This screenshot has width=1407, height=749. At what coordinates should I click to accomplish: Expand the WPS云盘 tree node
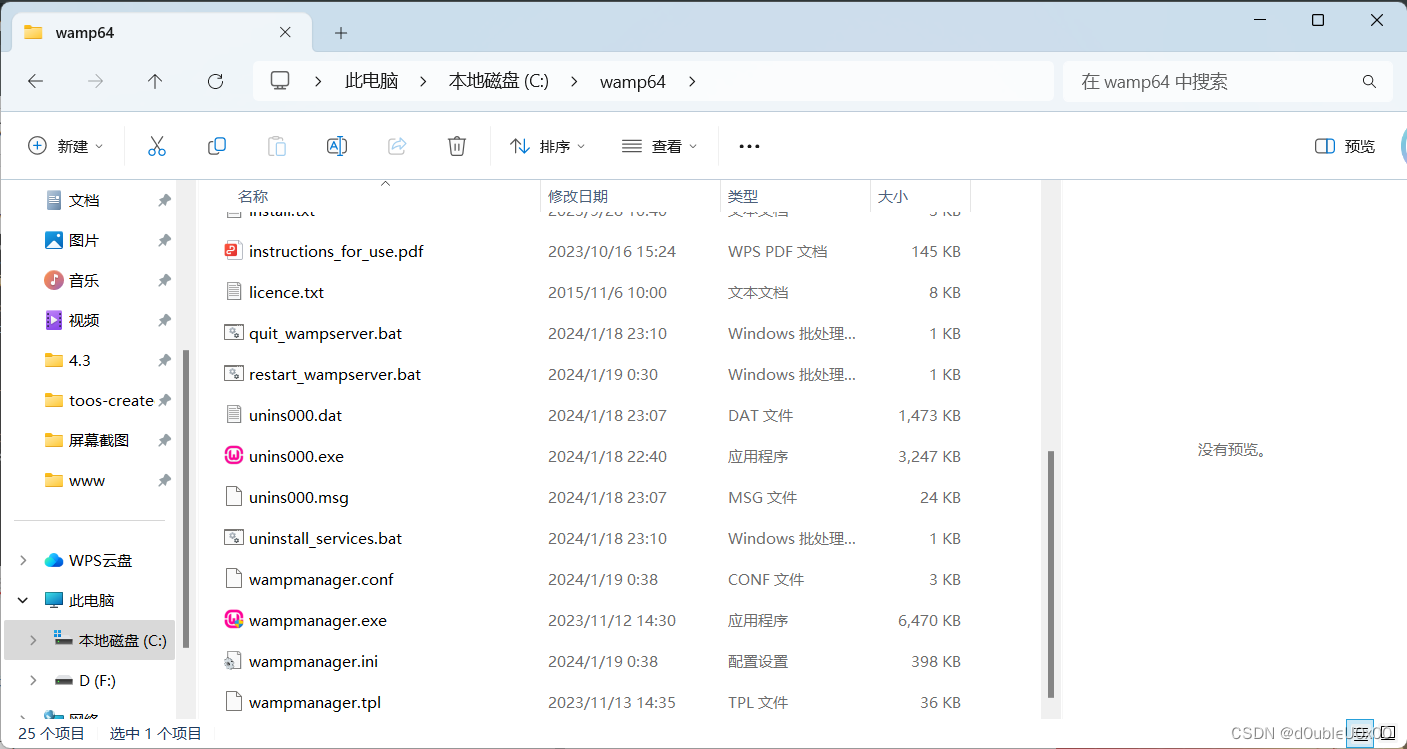coord(24,561)
